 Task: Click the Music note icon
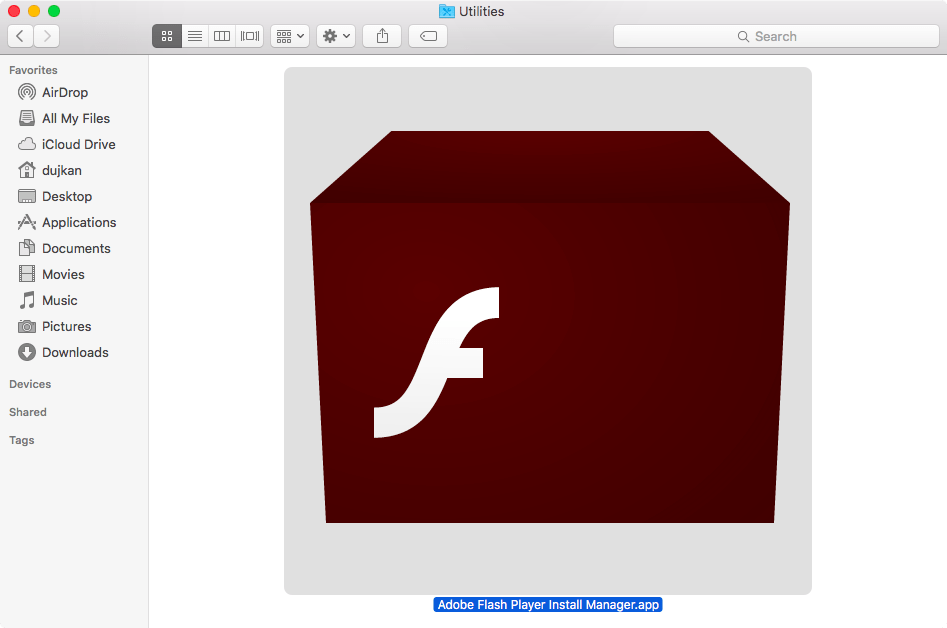coord(27,300)
